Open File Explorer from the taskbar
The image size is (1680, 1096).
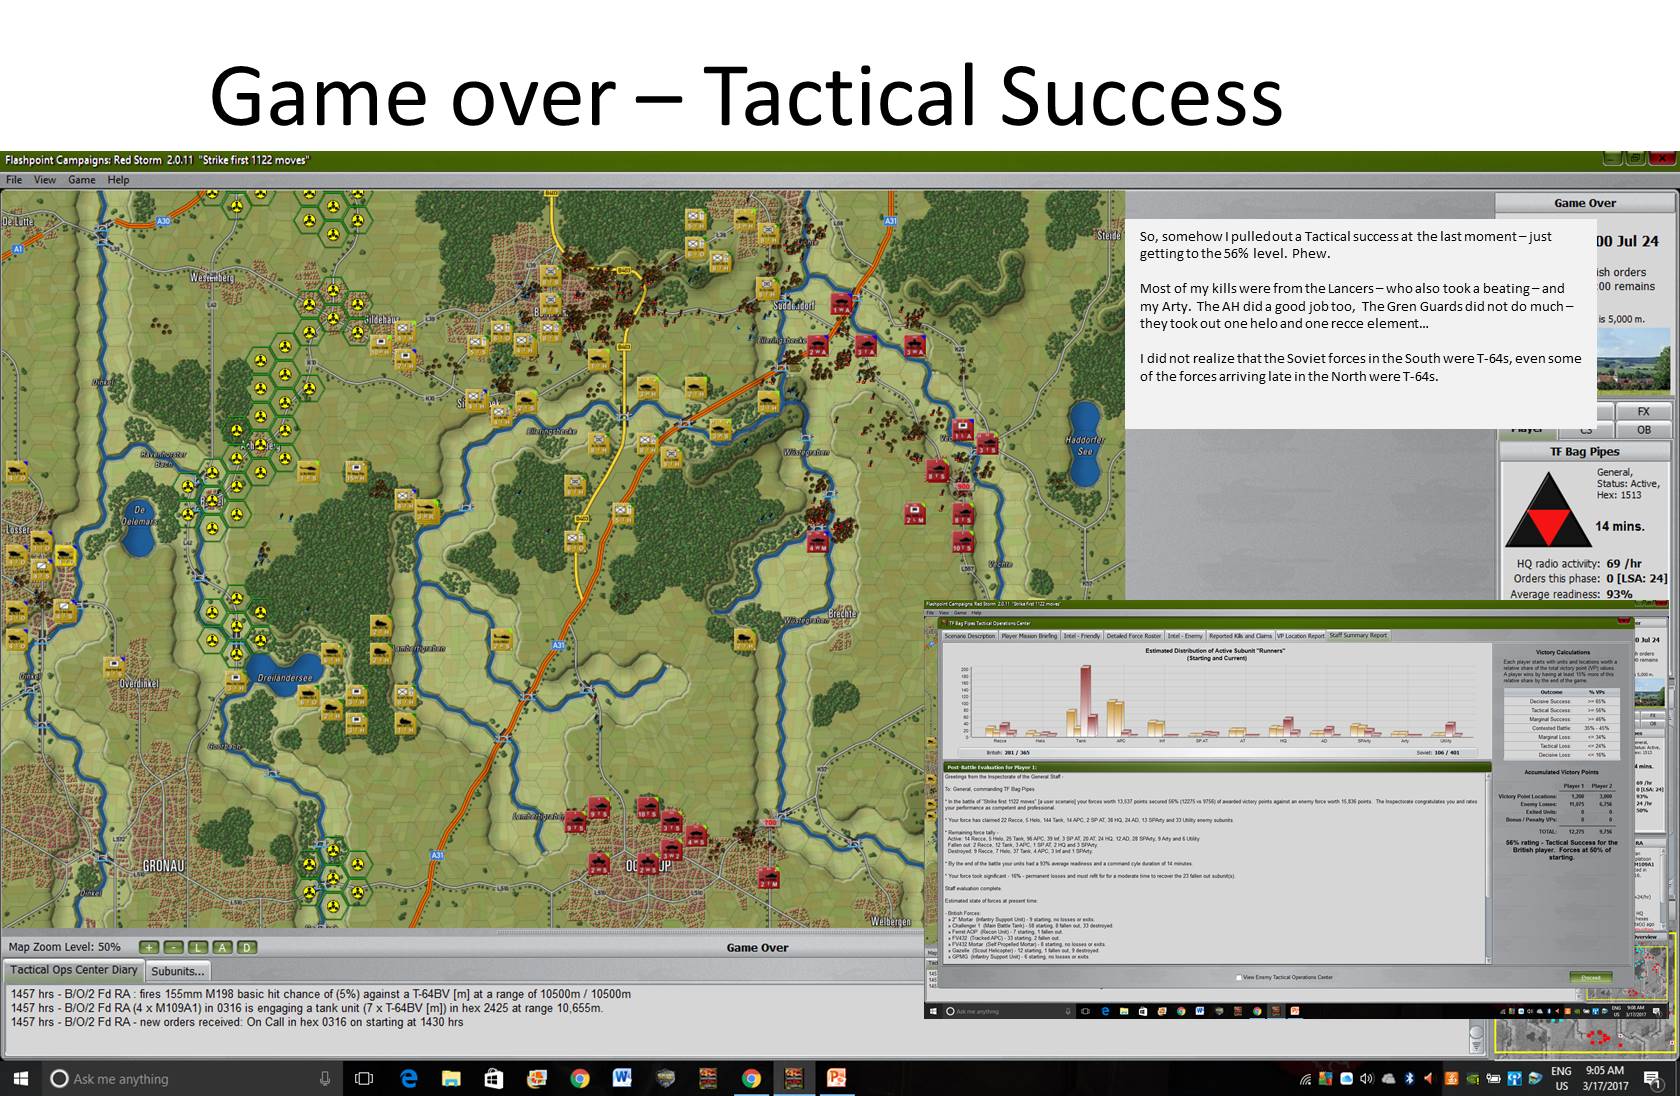451,1078
